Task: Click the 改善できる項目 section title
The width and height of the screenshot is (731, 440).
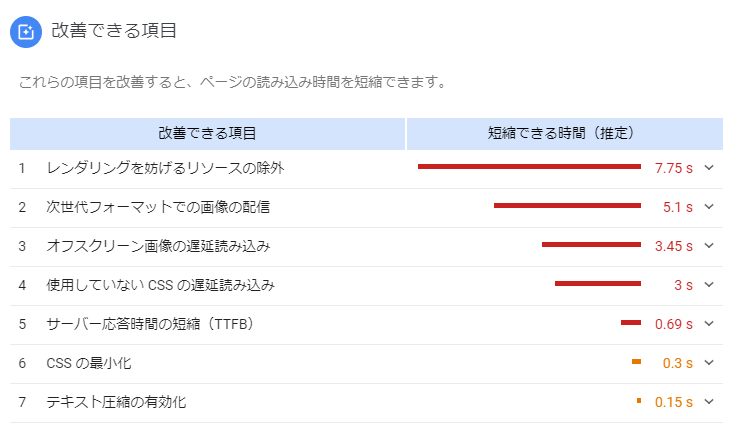Action: point(114,31)
